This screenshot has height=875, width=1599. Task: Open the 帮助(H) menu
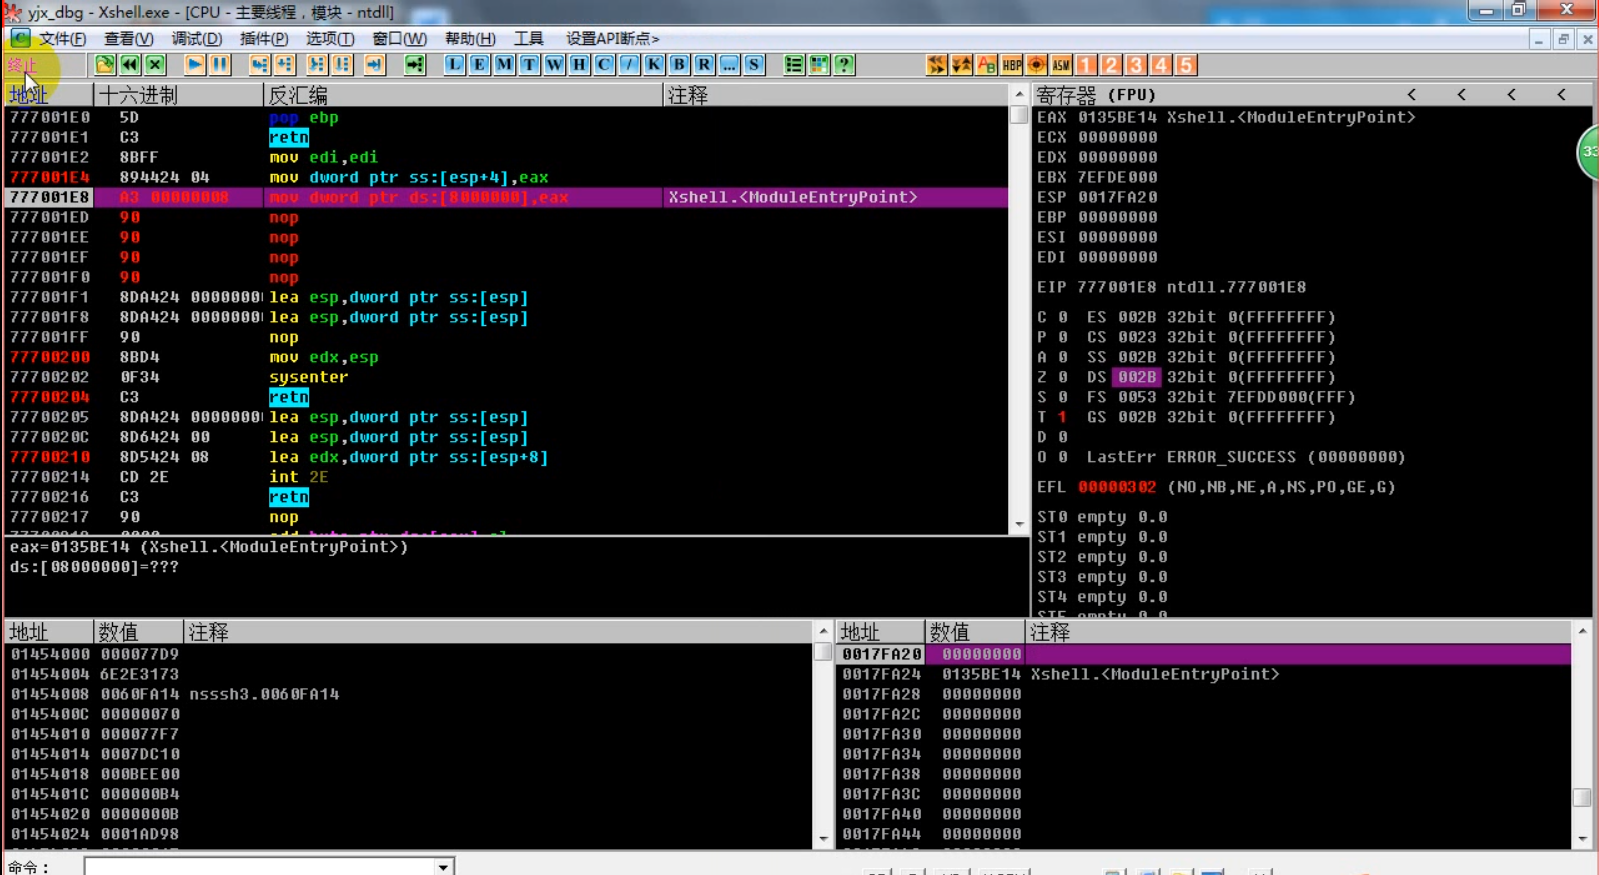470,39
